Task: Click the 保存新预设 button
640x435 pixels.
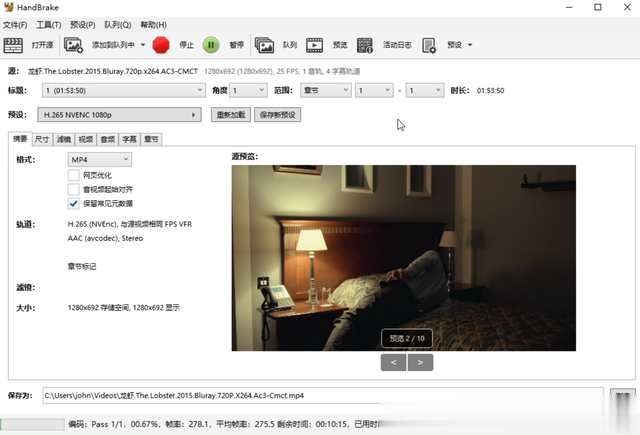Action: pos(278,115)
